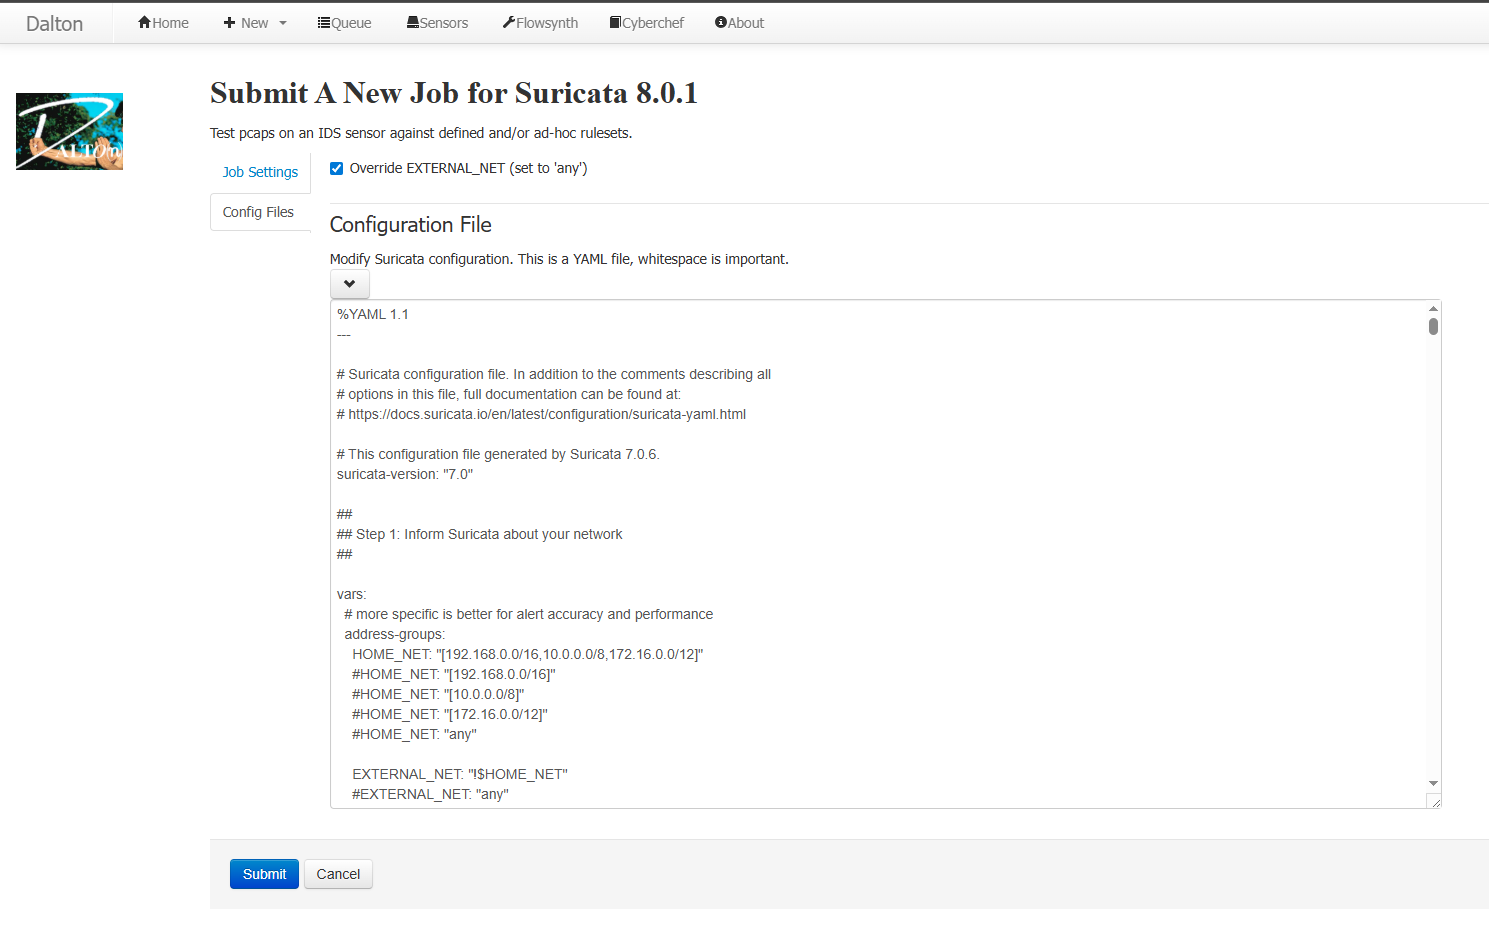The height and width of the screenshot is (931, 1489).
Task: Click the uncommented HOME_NET line with three ranges
Action: coord(528,654)
